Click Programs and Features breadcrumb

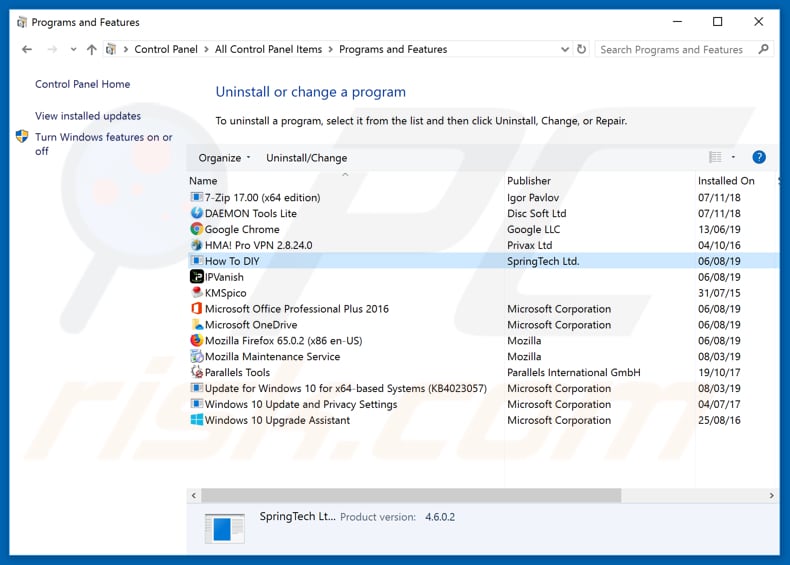coord(393,49)
